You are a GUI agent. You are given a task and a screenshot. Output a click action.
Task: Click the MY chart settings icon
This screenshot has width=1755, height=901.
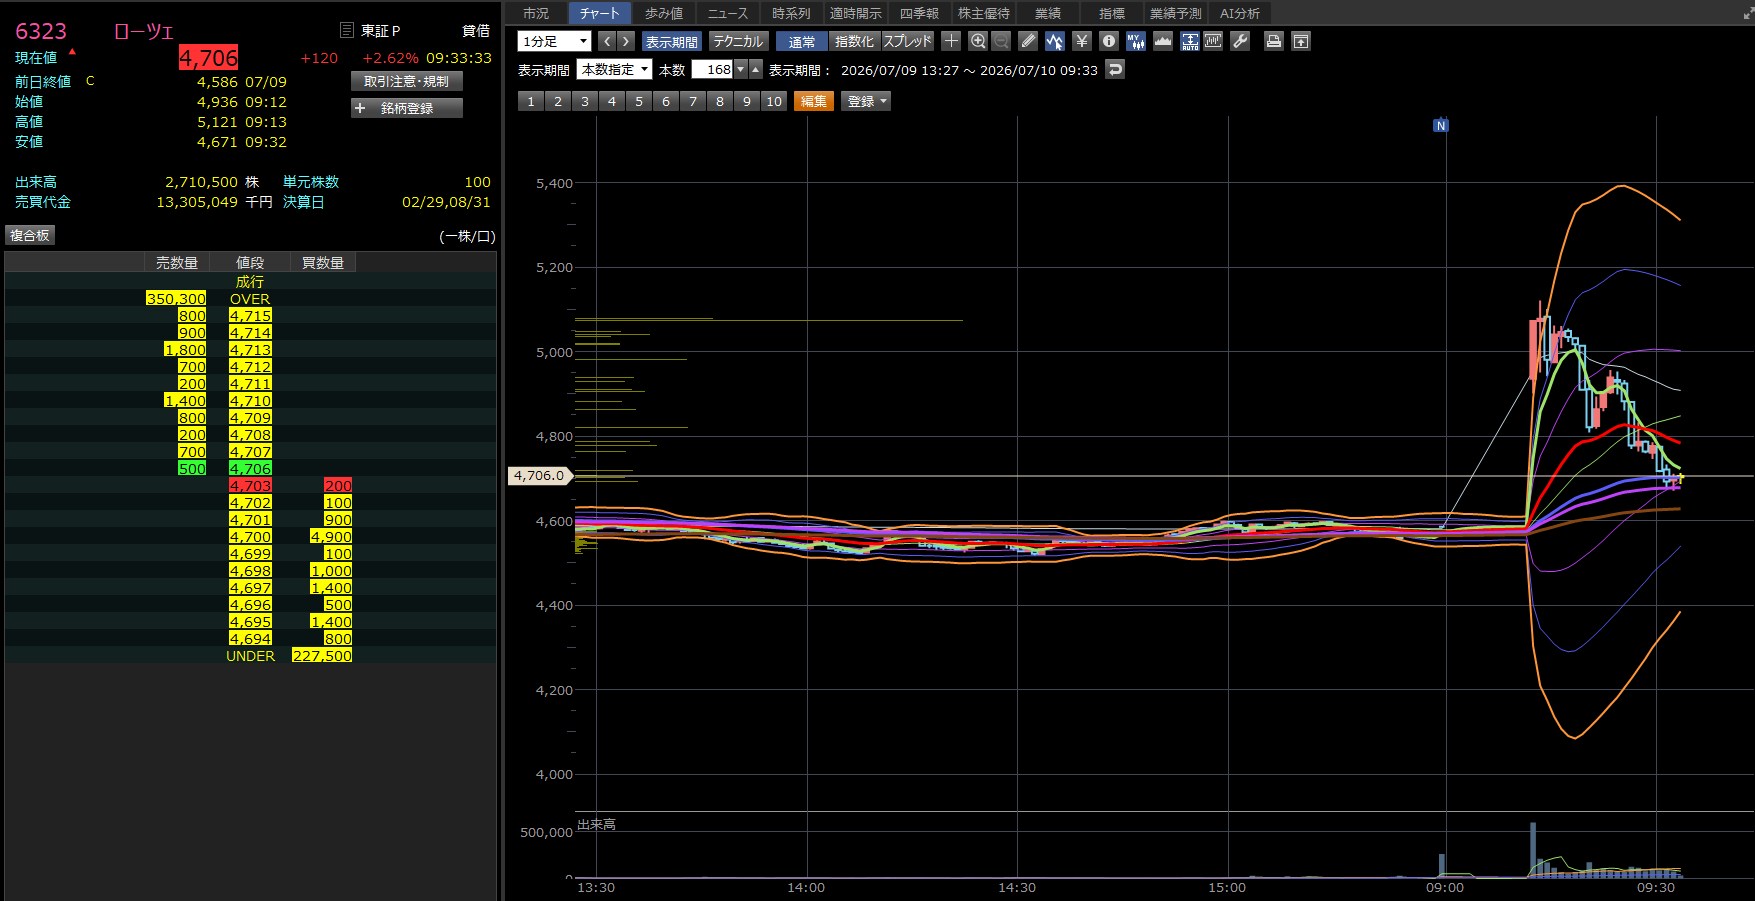[x=1136, y=41]
